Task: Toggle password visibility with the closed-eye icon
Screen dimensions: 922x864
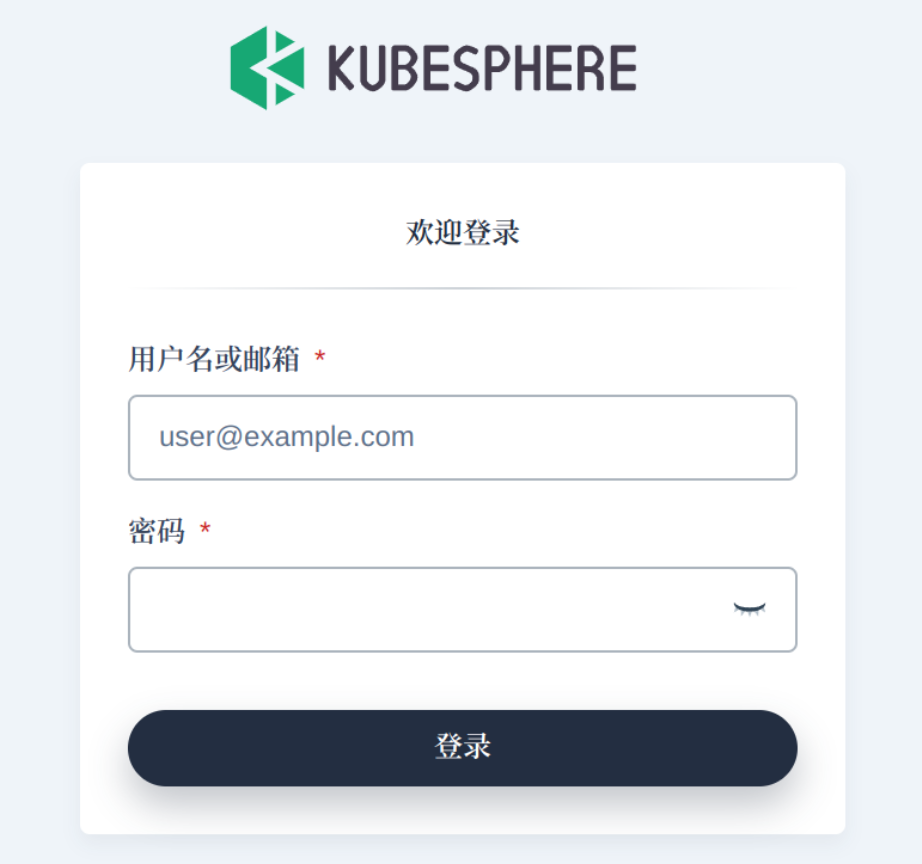Action: pos(749,609)
